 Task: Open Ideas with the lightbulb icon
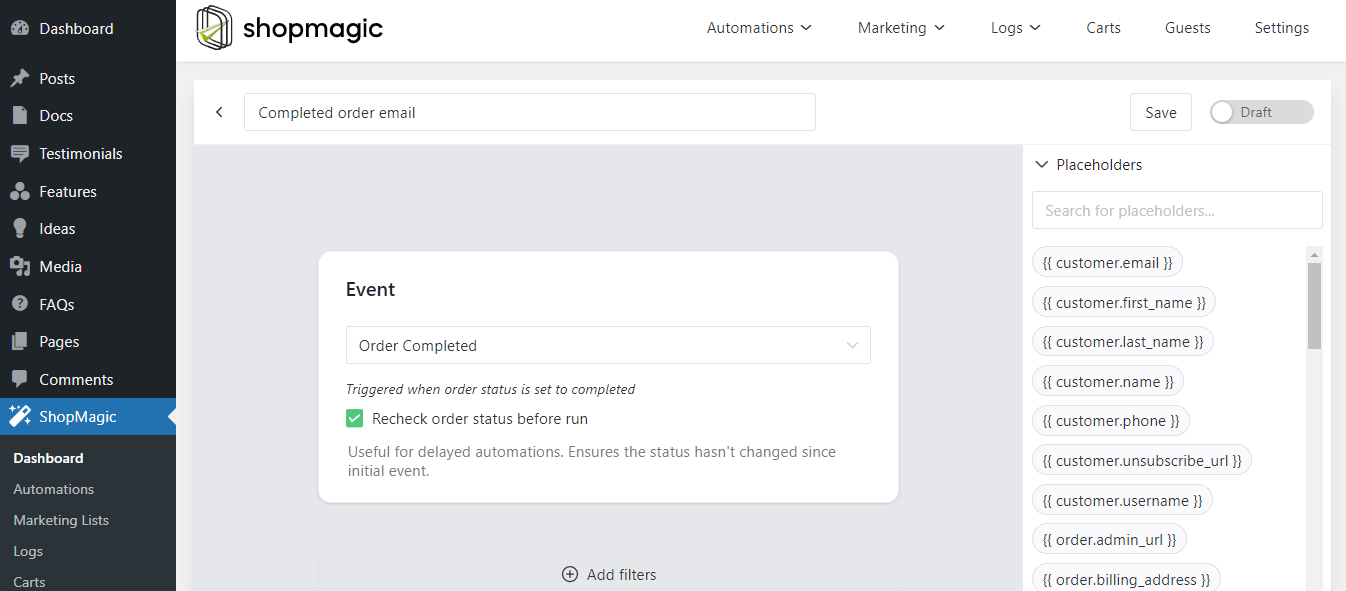coord(19,229)
